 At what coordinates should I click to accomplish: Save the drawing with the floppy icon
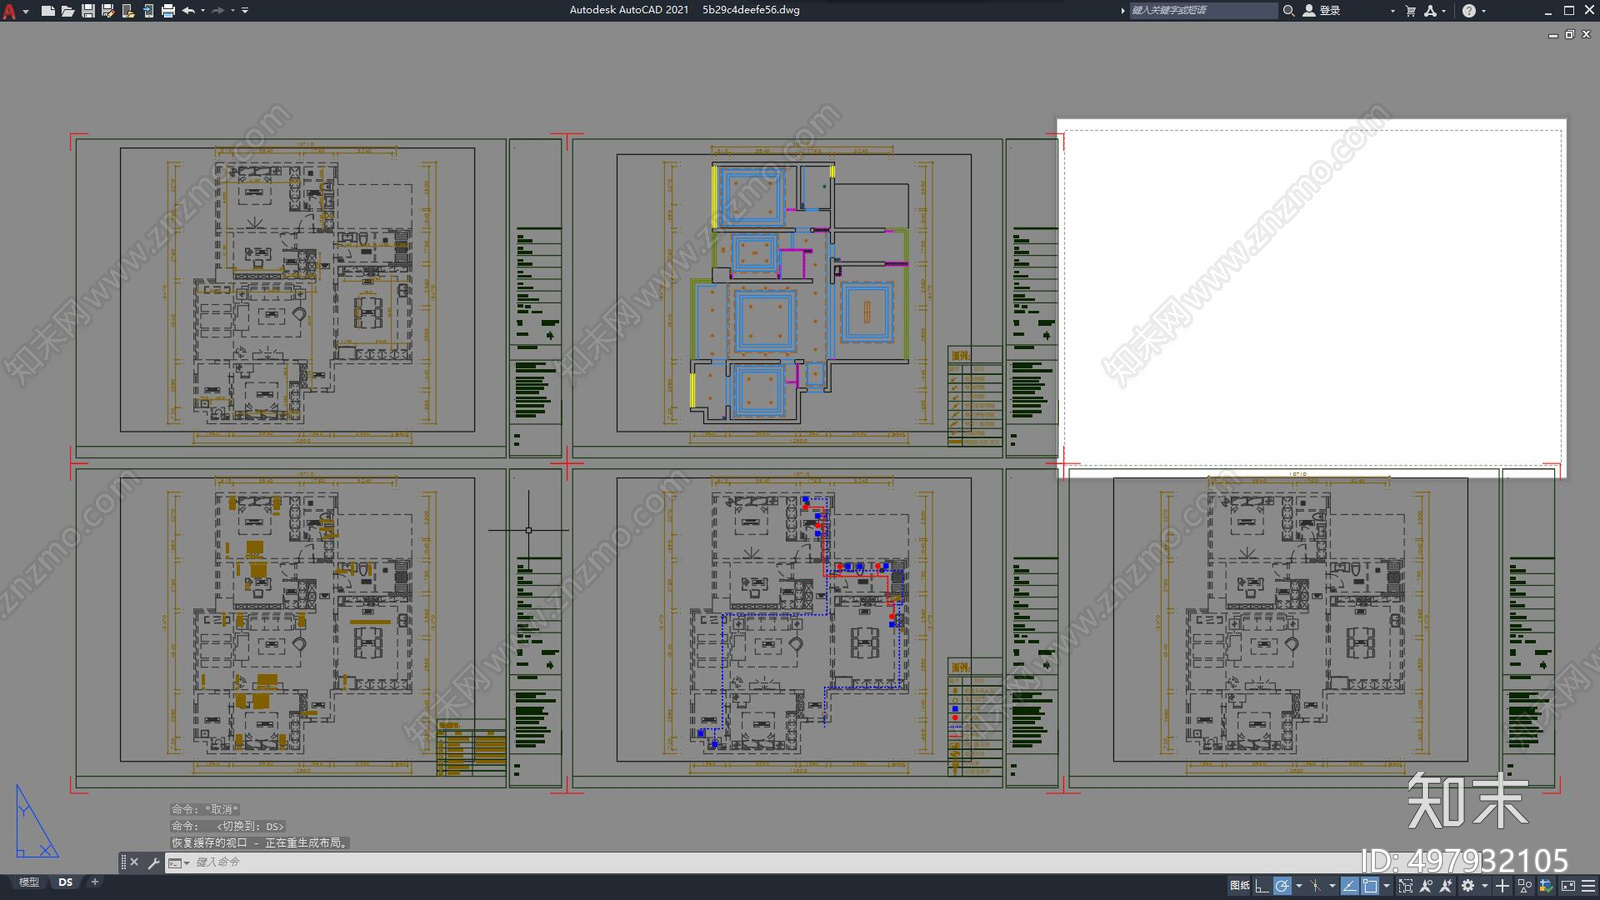[88, 11]
